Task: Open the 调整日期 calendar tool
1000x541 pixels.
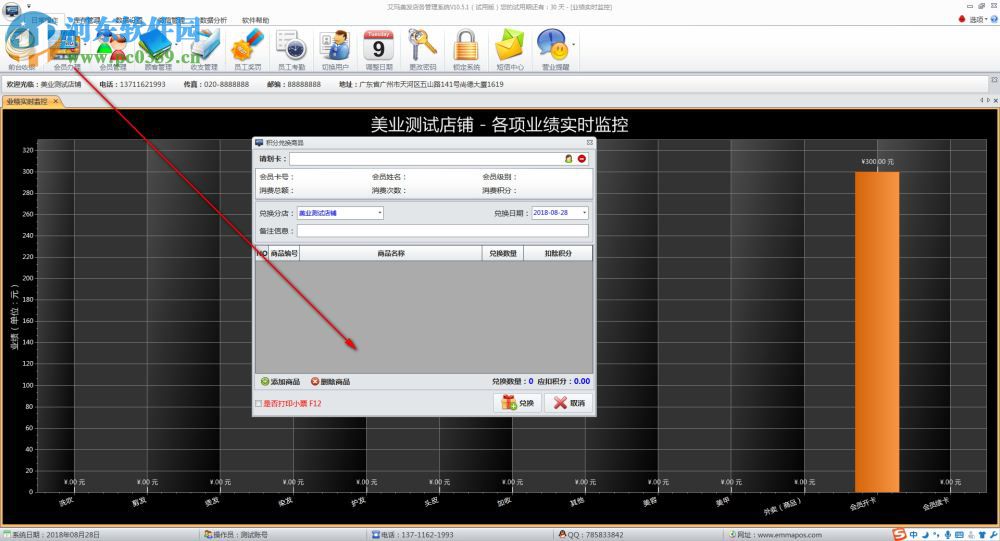Action: (379, 50)
